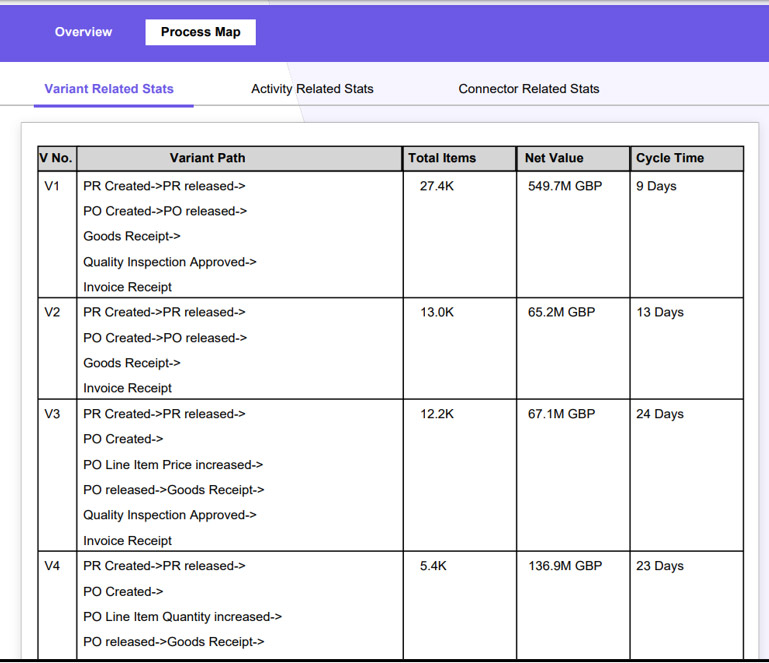Click PO Line Item Price increased step
769x663 pixels.
(x=173, y=464)
